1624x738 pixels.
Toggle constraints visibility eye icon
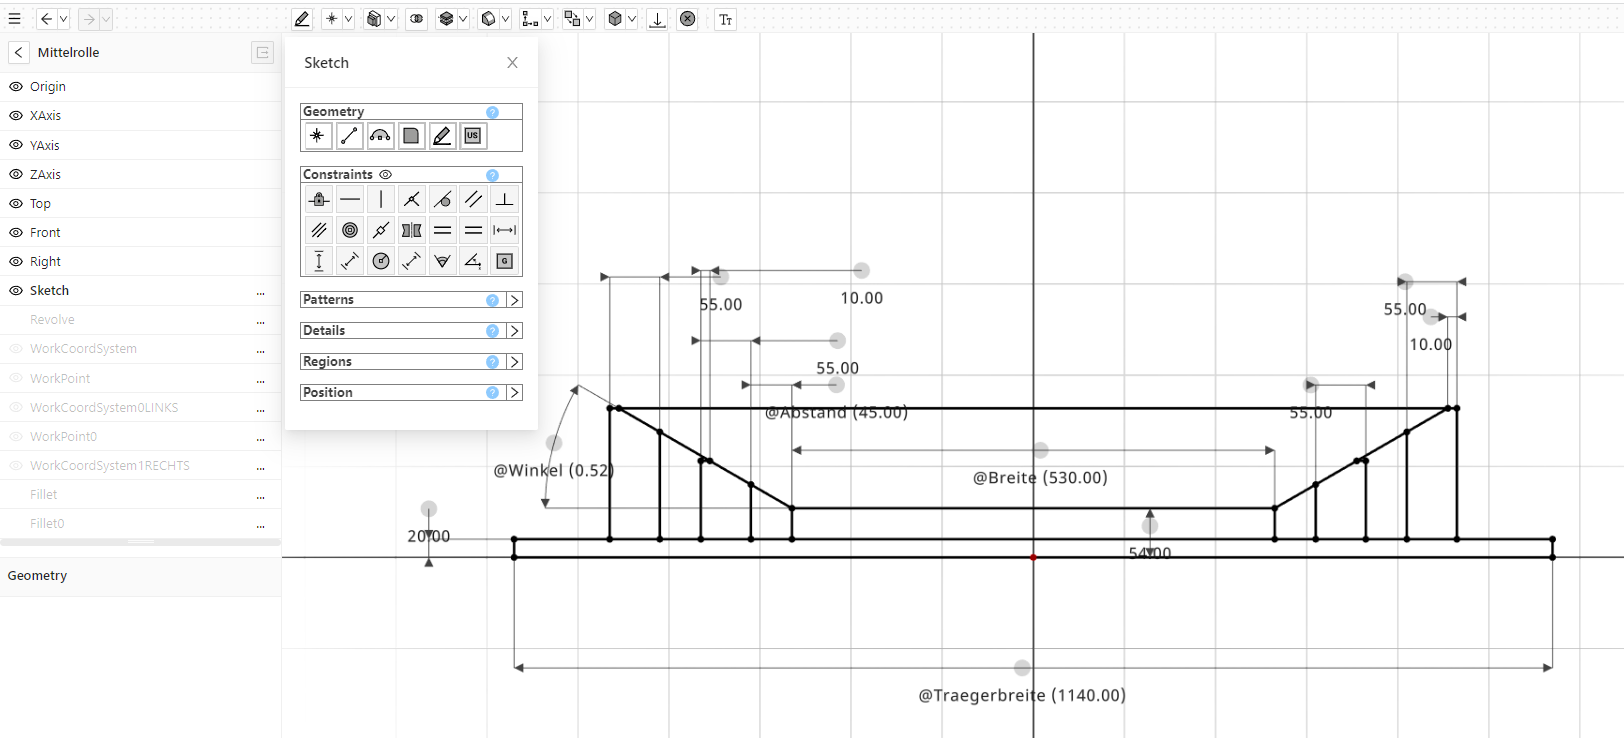pyautogui.click(x=385, y=174)
